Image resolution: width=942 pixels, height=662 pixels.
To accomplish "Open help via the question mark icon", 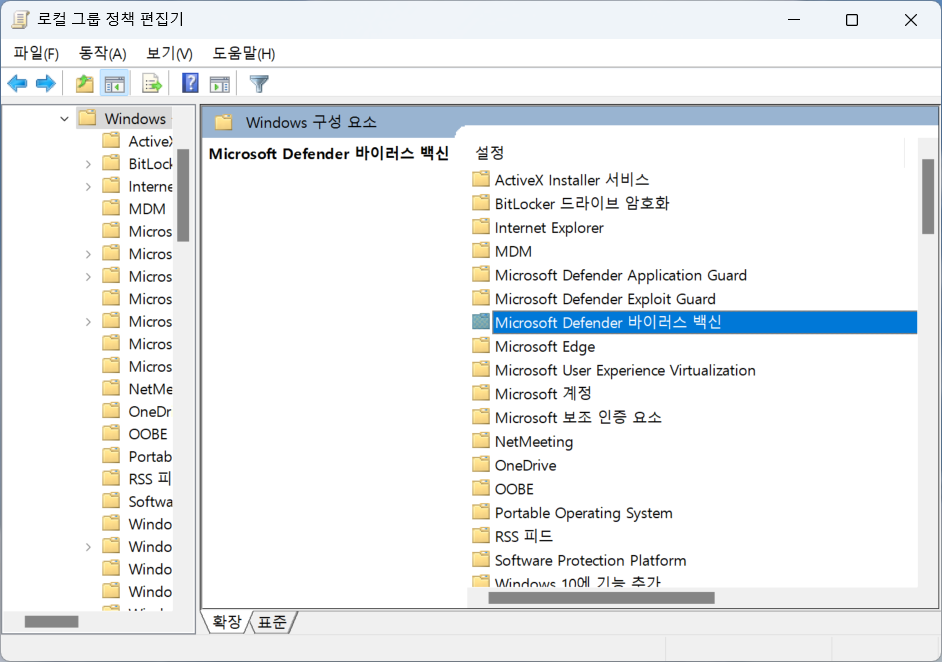I will (x=190, y=83).
